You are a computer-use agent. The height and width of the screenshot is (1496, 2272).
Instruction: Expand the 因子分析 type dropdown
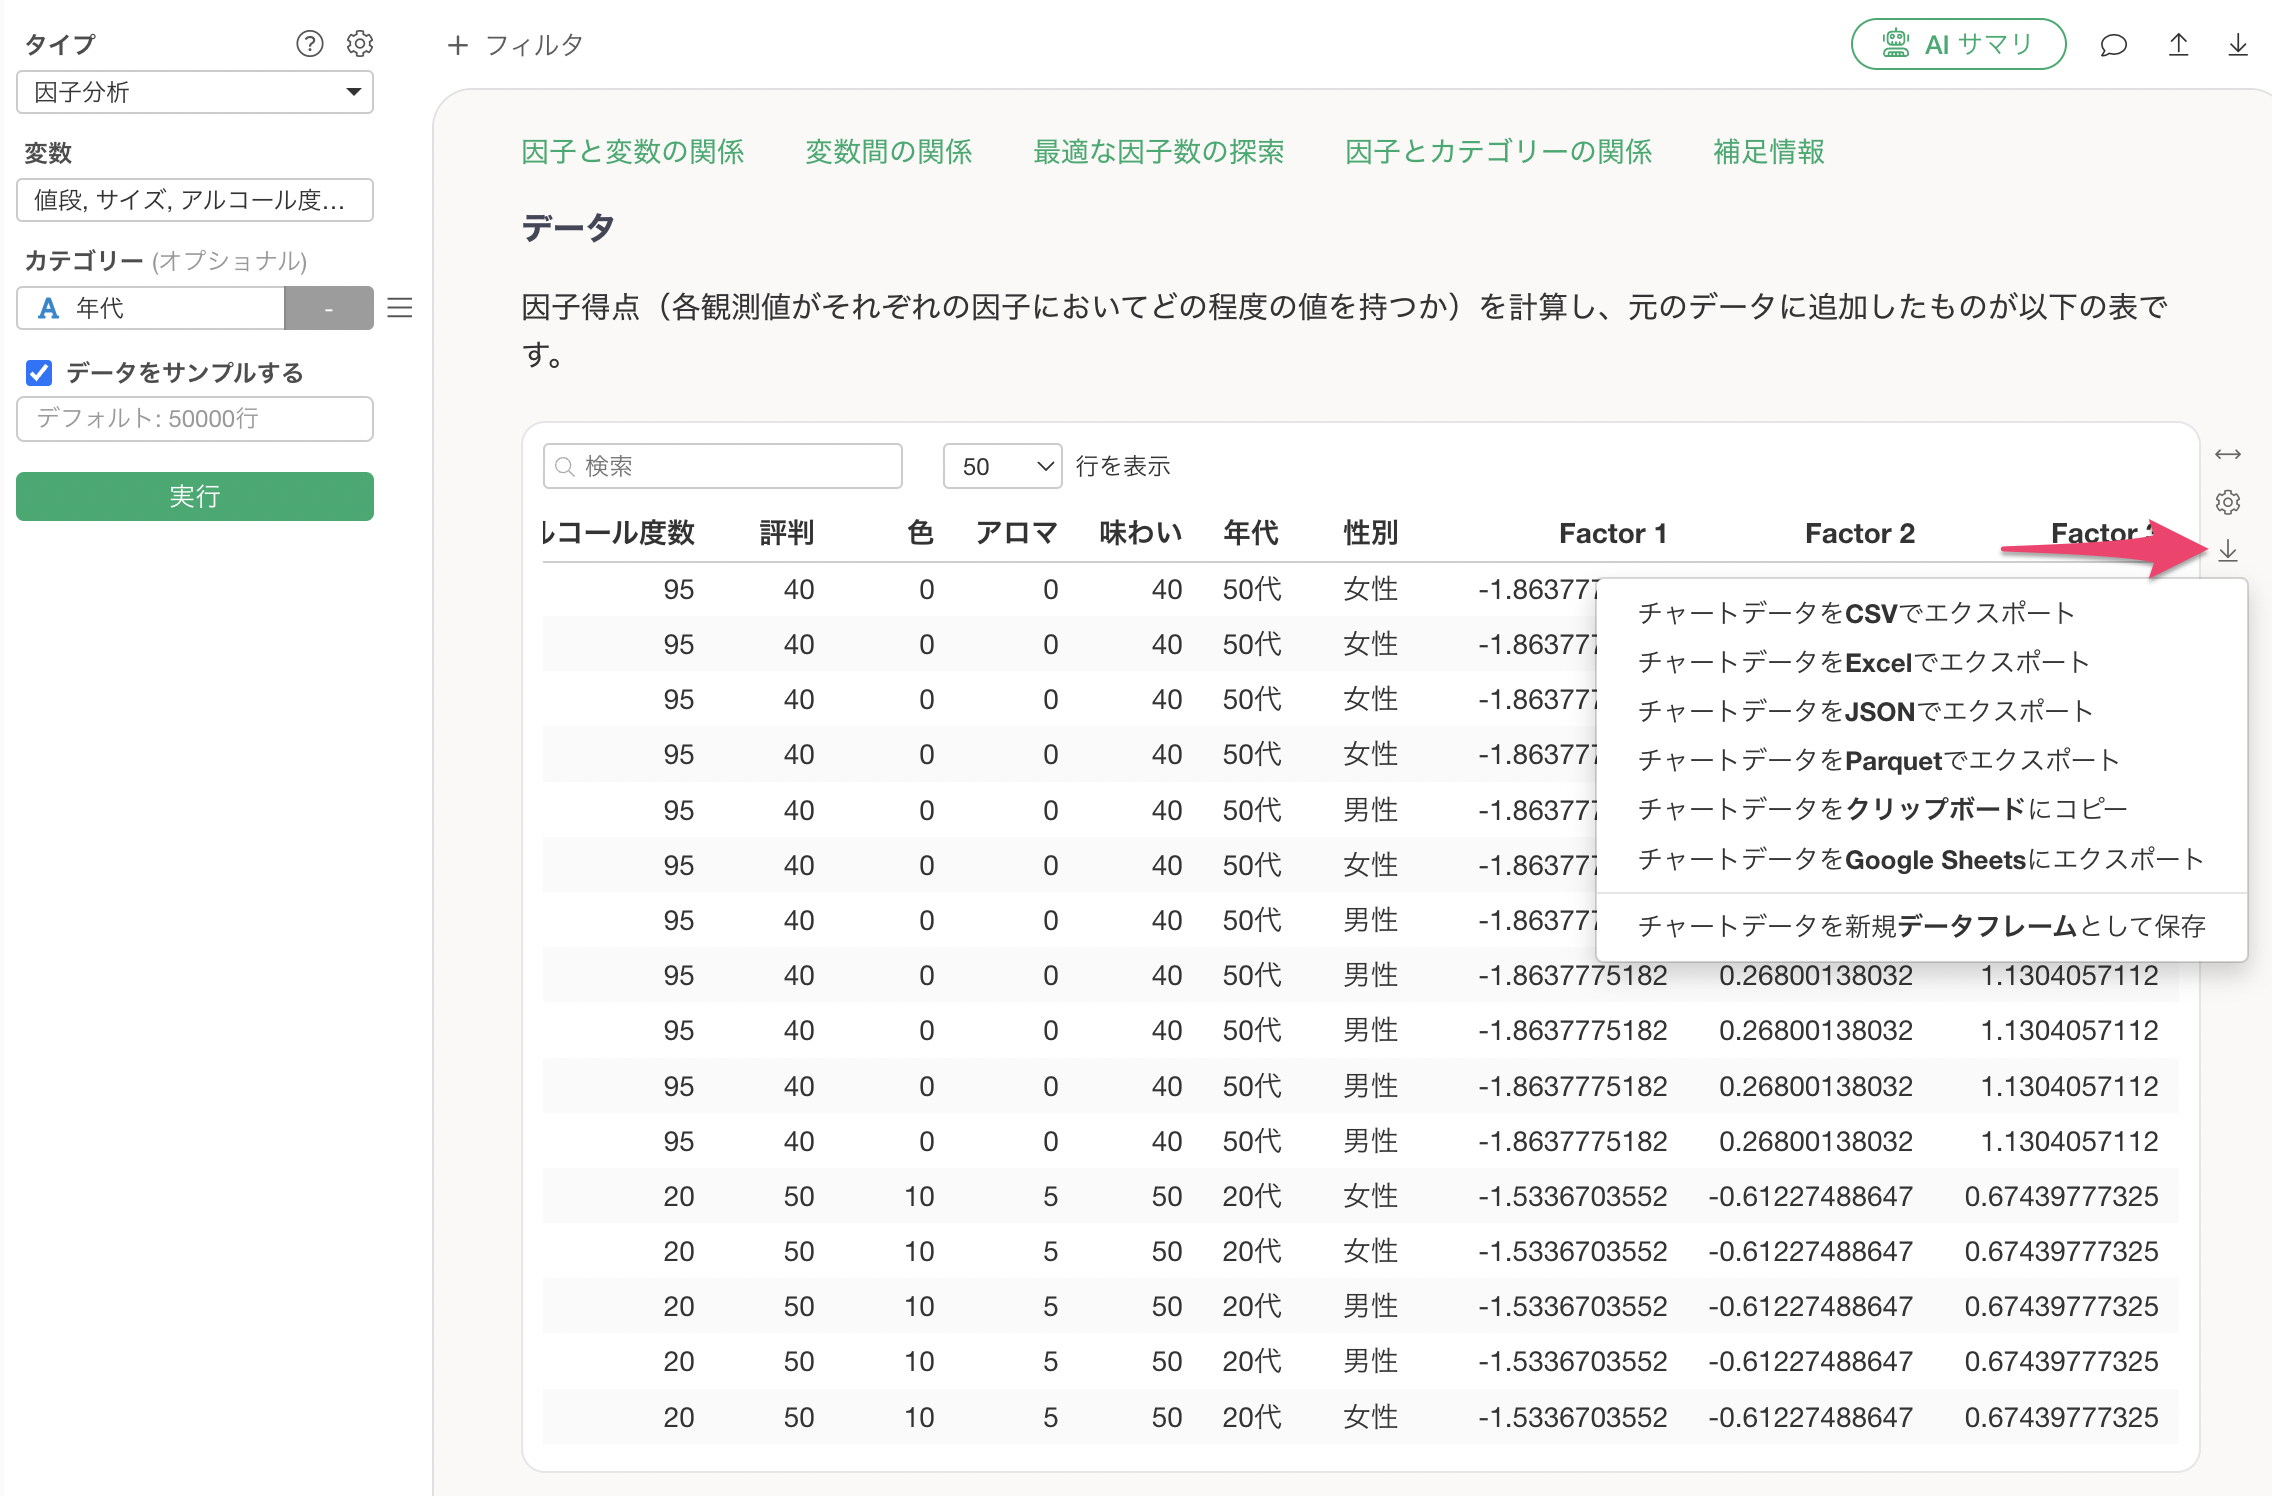[195, 92]
